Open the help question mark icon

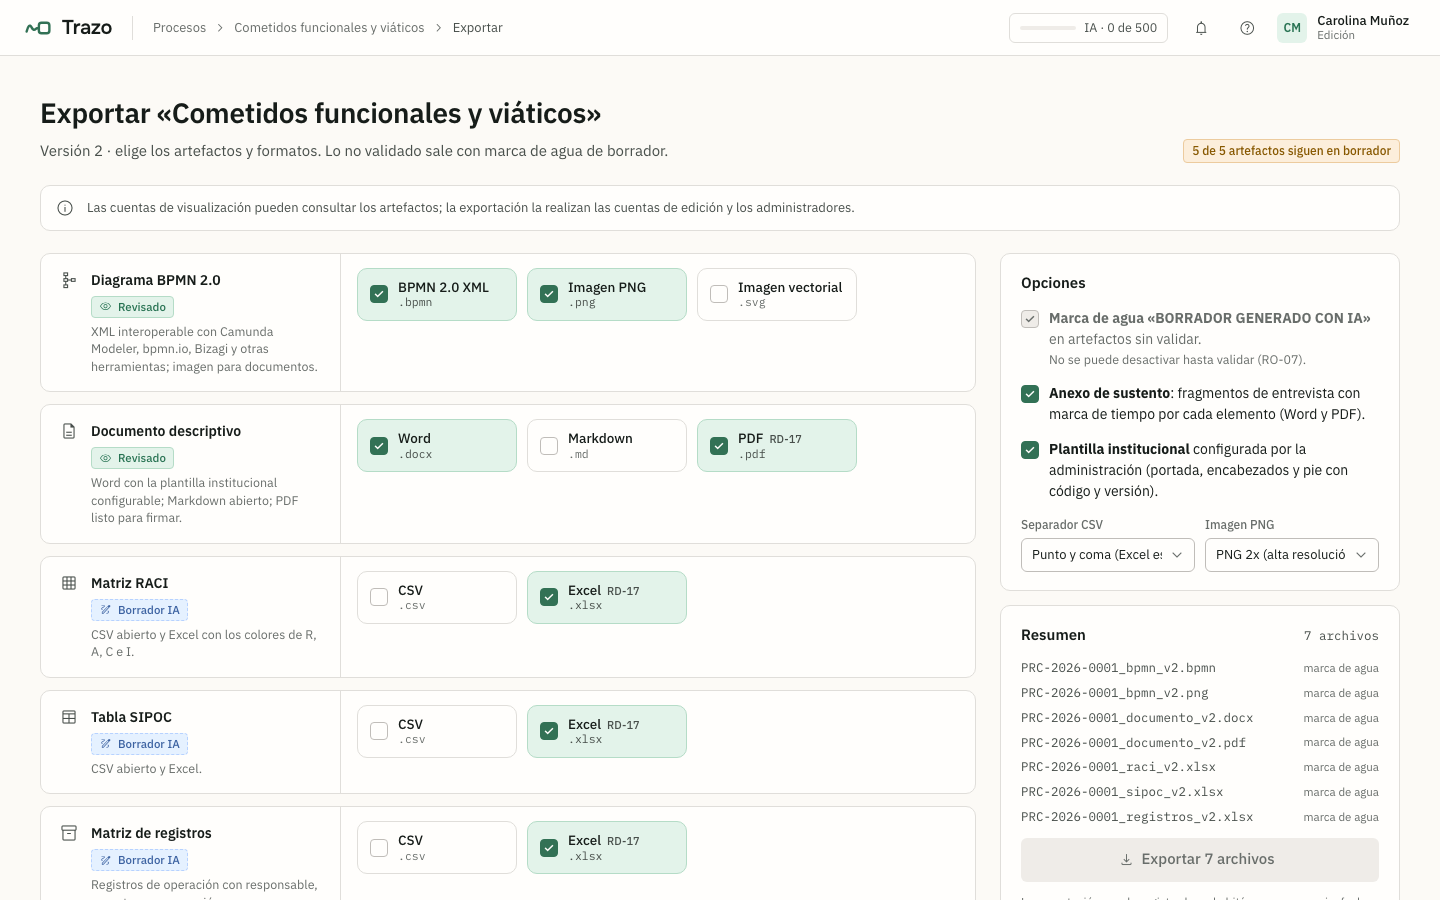(1247, 28)
